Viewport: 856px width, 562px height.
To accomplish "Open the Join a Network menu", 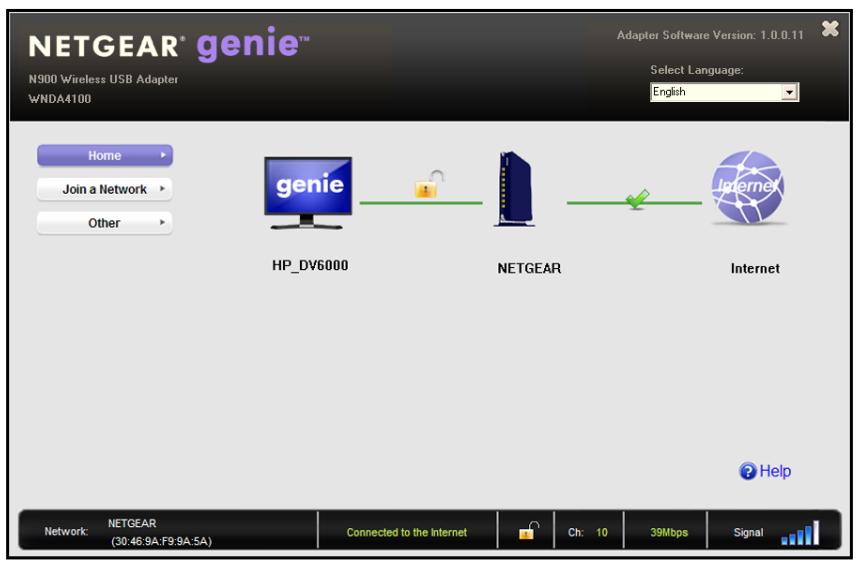I will pos(105,189).
